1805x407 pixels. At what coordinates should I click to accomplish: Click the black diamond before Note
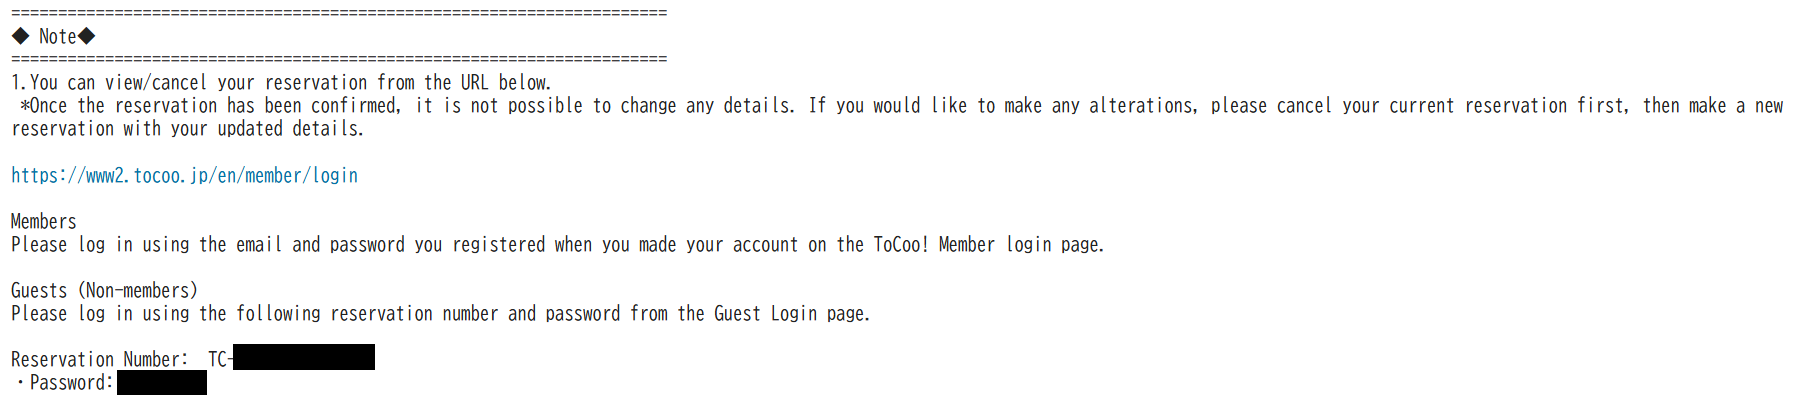(20, 37)
